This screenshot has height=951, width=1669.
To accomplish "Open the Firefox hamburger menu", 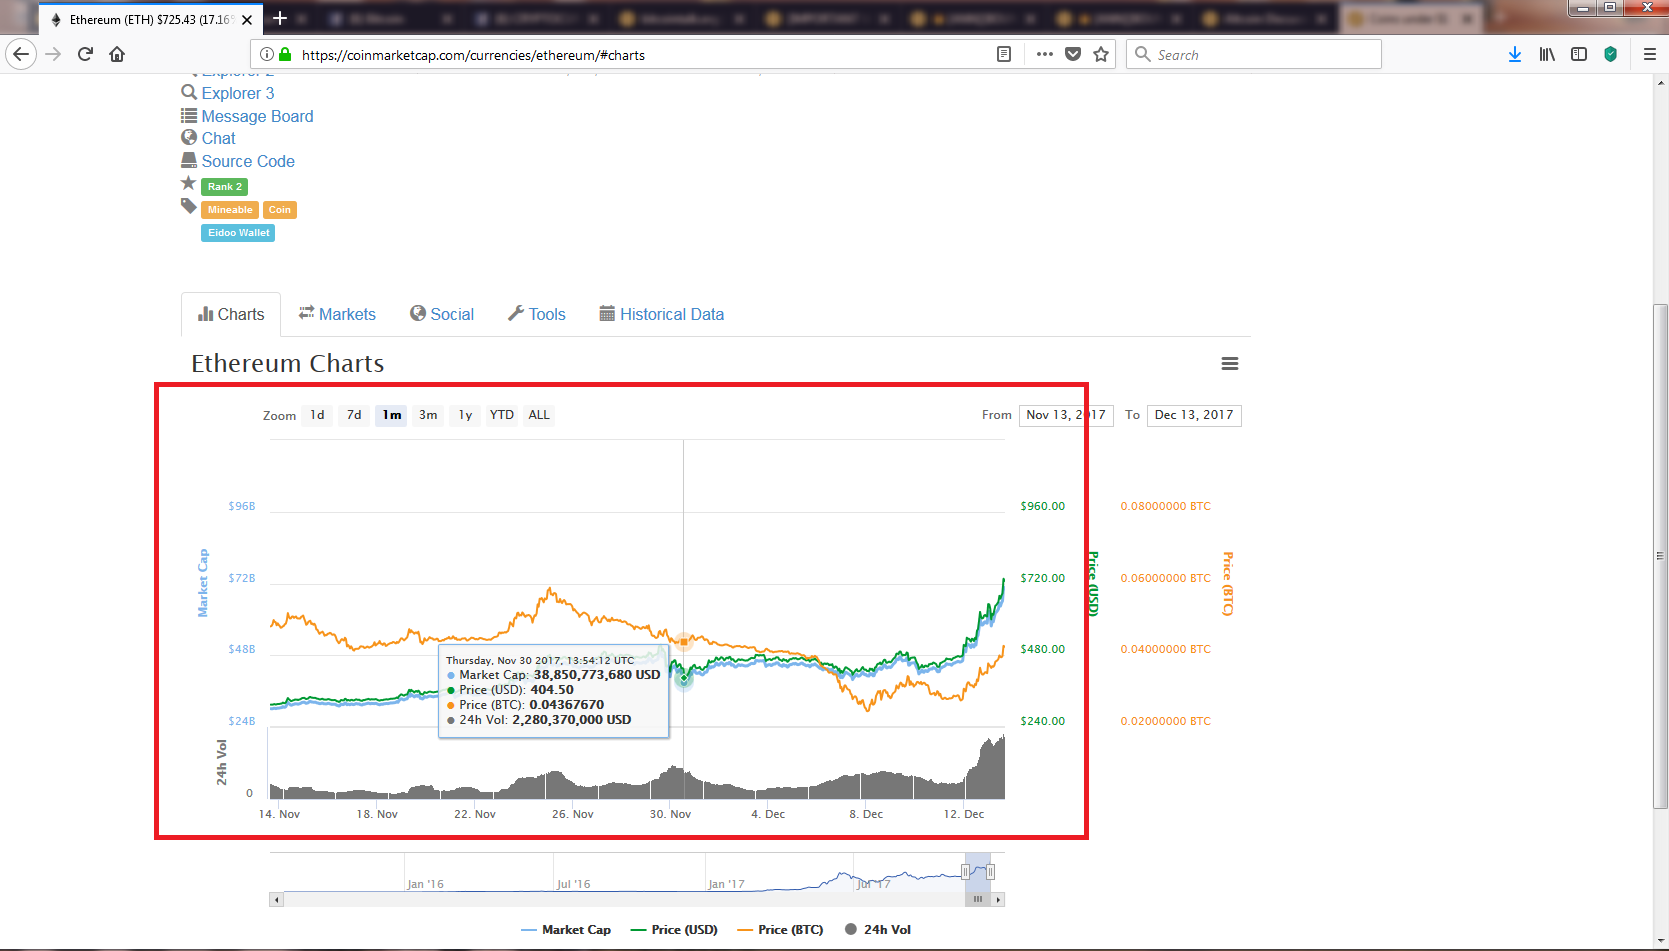I will pos(1650,55).
